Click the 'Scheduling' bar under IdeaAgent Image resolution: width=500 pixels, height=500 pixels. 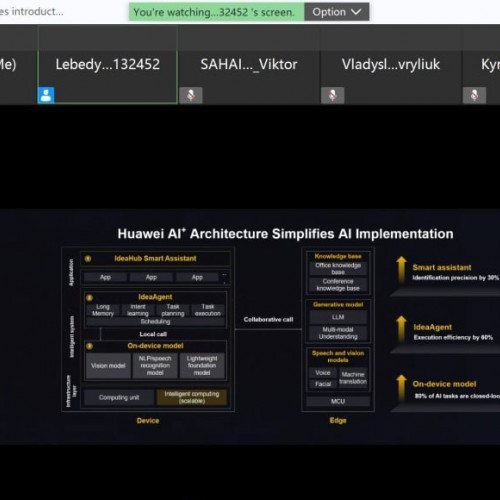click(x=155, y=321)
